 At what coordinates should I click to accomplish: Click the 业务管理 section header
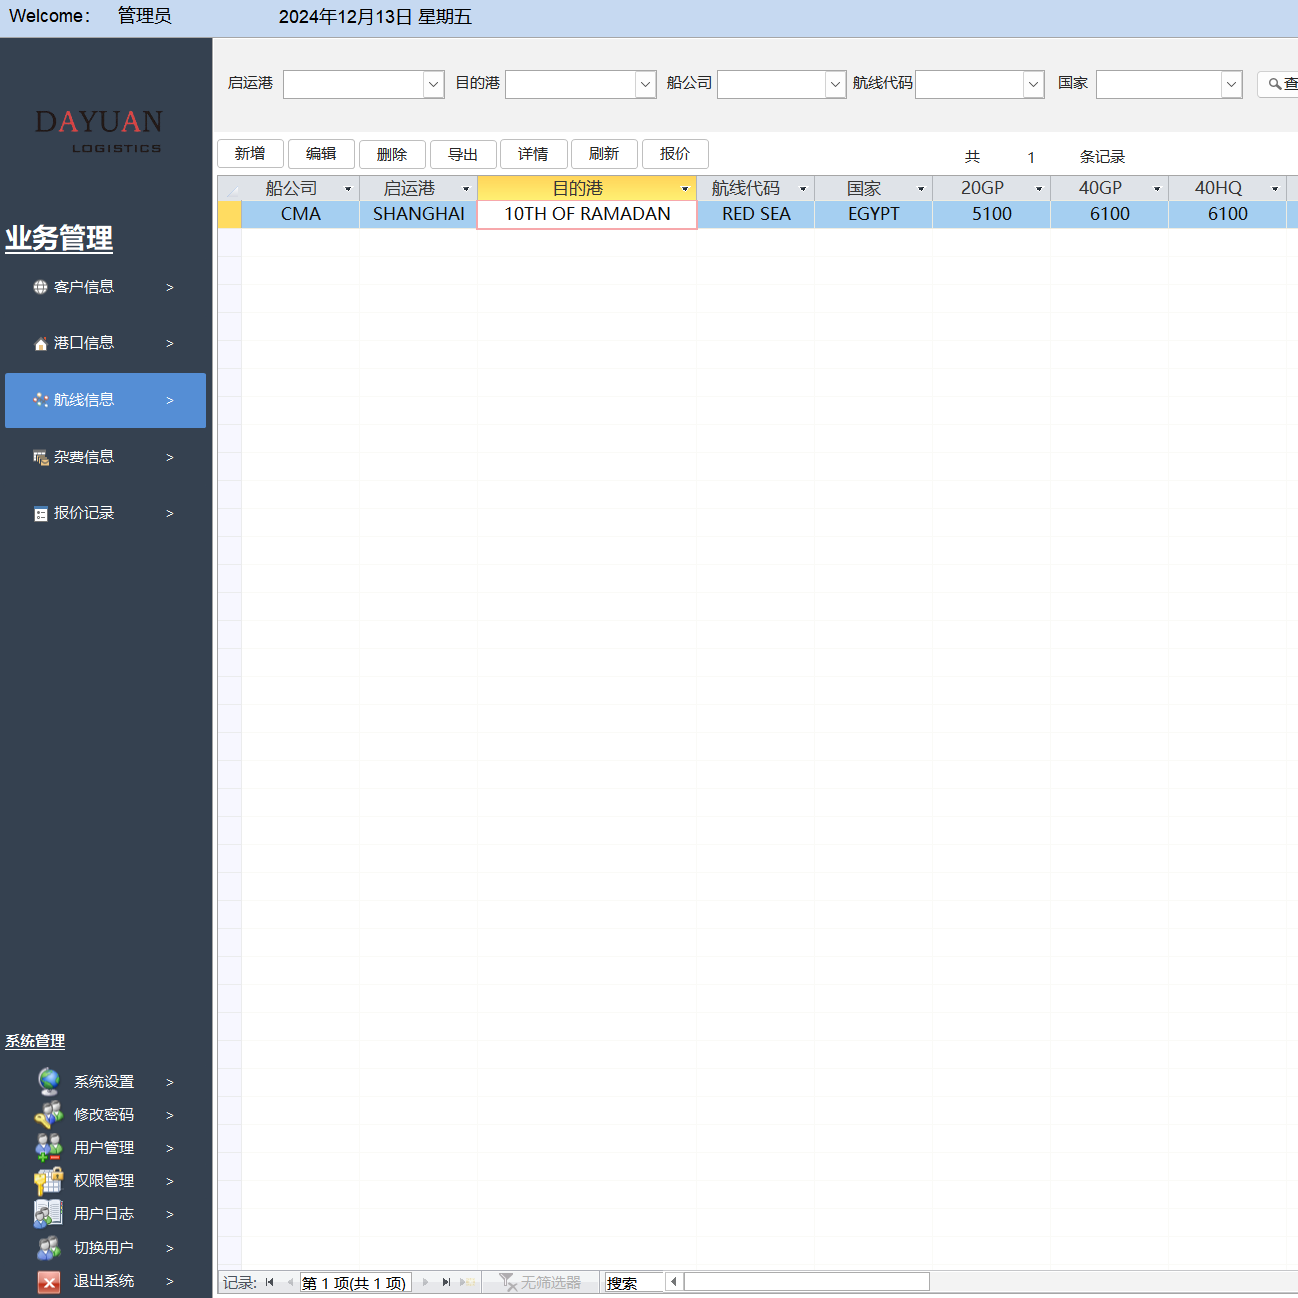pos(58,240)
